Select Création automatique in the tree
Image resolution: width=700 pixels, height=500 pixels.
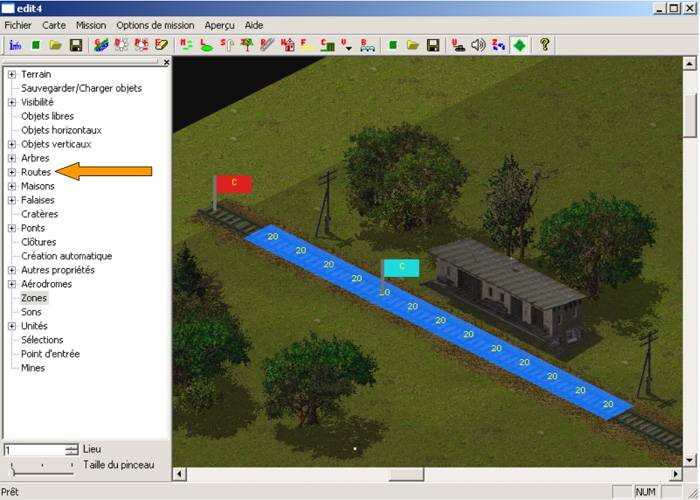click(x=66, y=256)
